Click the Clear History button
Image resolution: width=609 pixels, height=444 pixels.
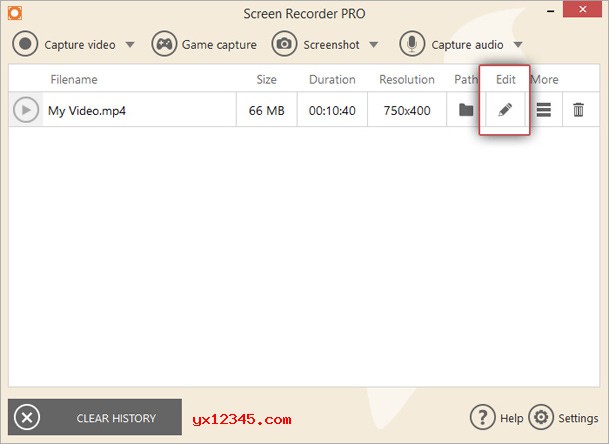point(95,417)
